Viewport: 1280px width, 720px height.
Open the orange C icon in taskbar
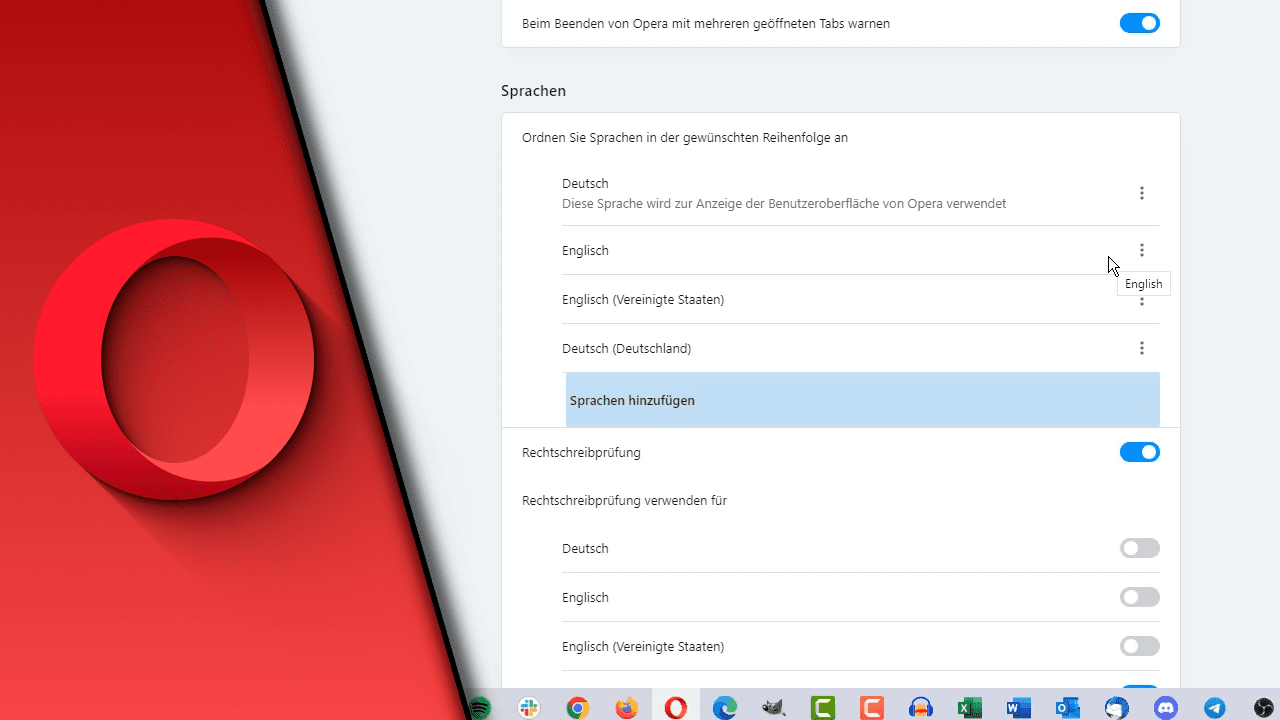point(872,708)
